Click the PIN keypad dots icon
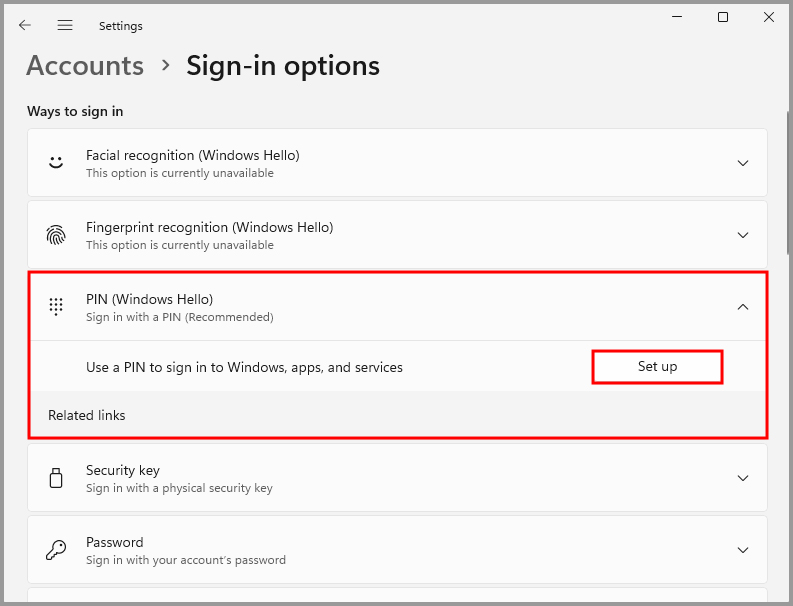The image size is (793, 606). pos(56,307)
